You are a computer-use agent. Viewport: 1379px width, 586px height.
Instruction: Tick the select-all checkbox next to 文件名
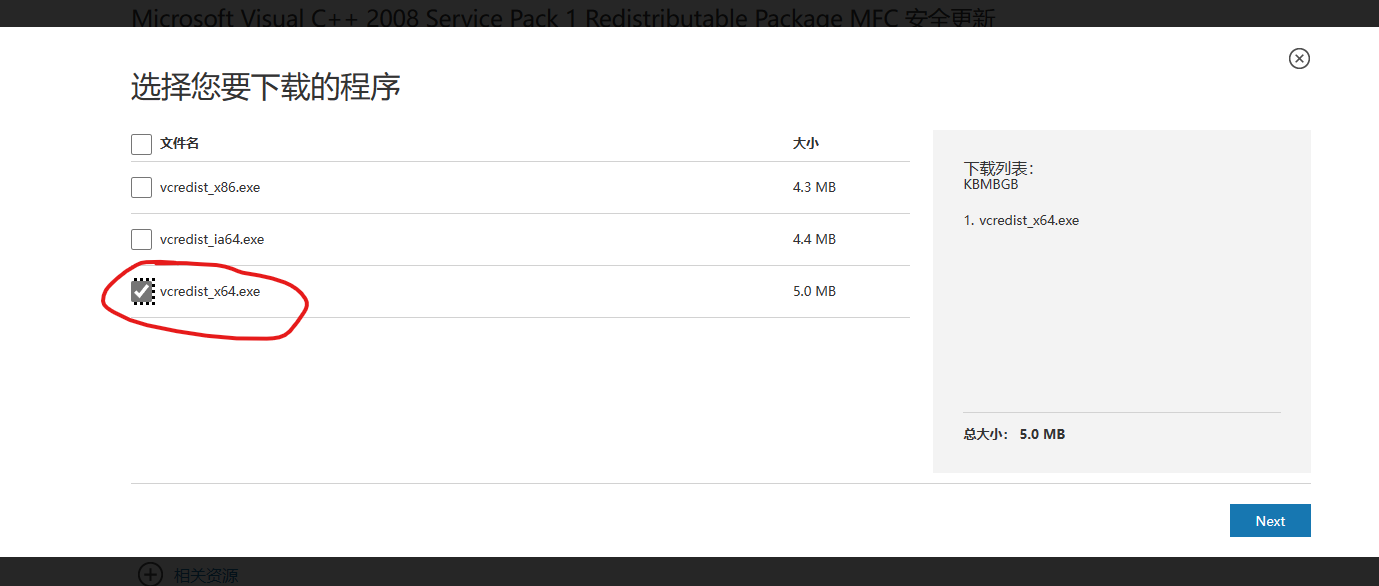point(142,144)
